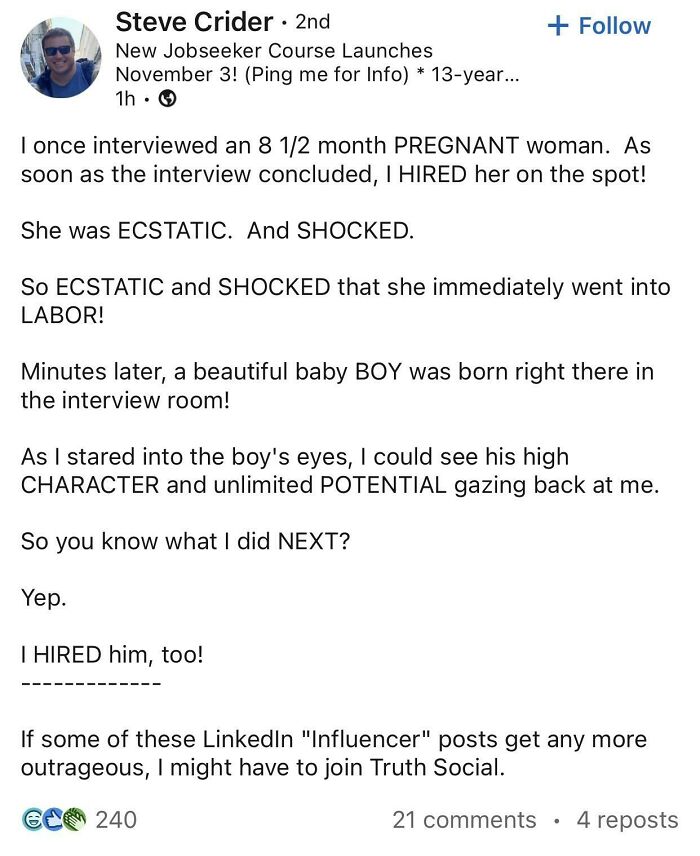Open Steve Crider's profile name
This screenshot has height=856, width=700.
194,23
